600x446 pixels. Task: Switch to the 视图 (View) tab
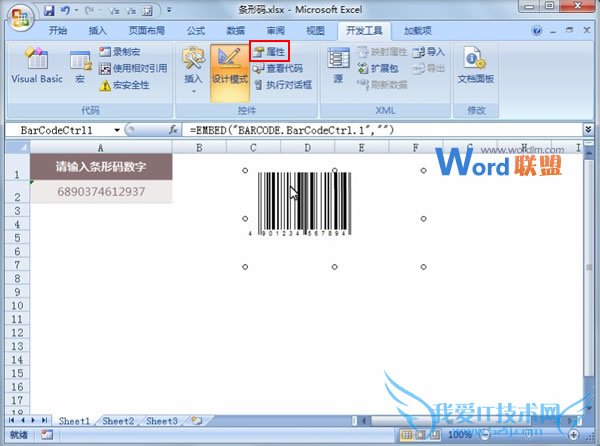315,30
